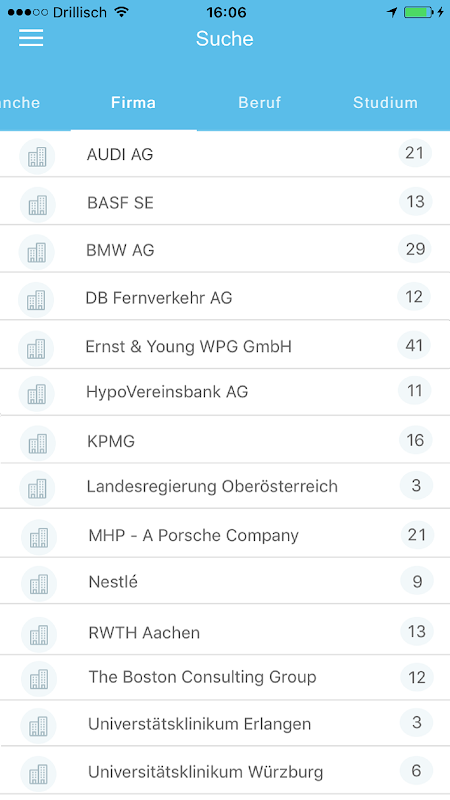
Task: Tap the battery indicator in status bar
Action: pyautogui.click(x=418, y=12)
